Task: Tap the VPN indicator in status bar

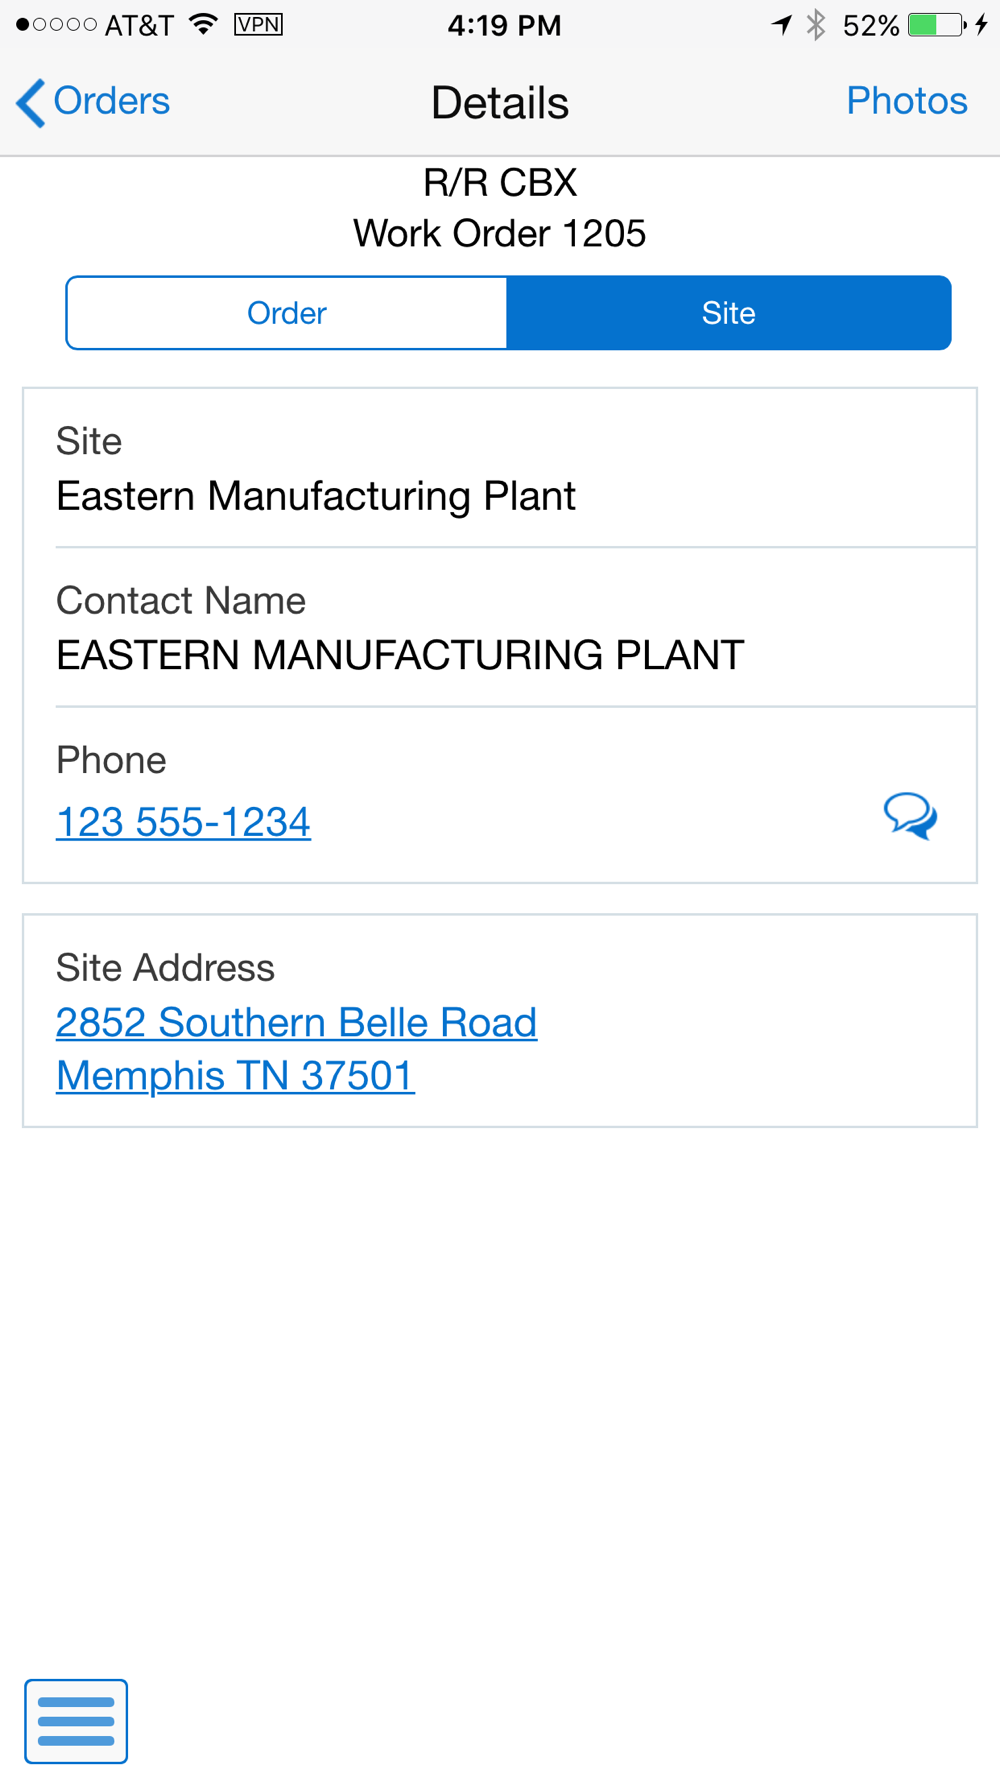Action: 258,25
